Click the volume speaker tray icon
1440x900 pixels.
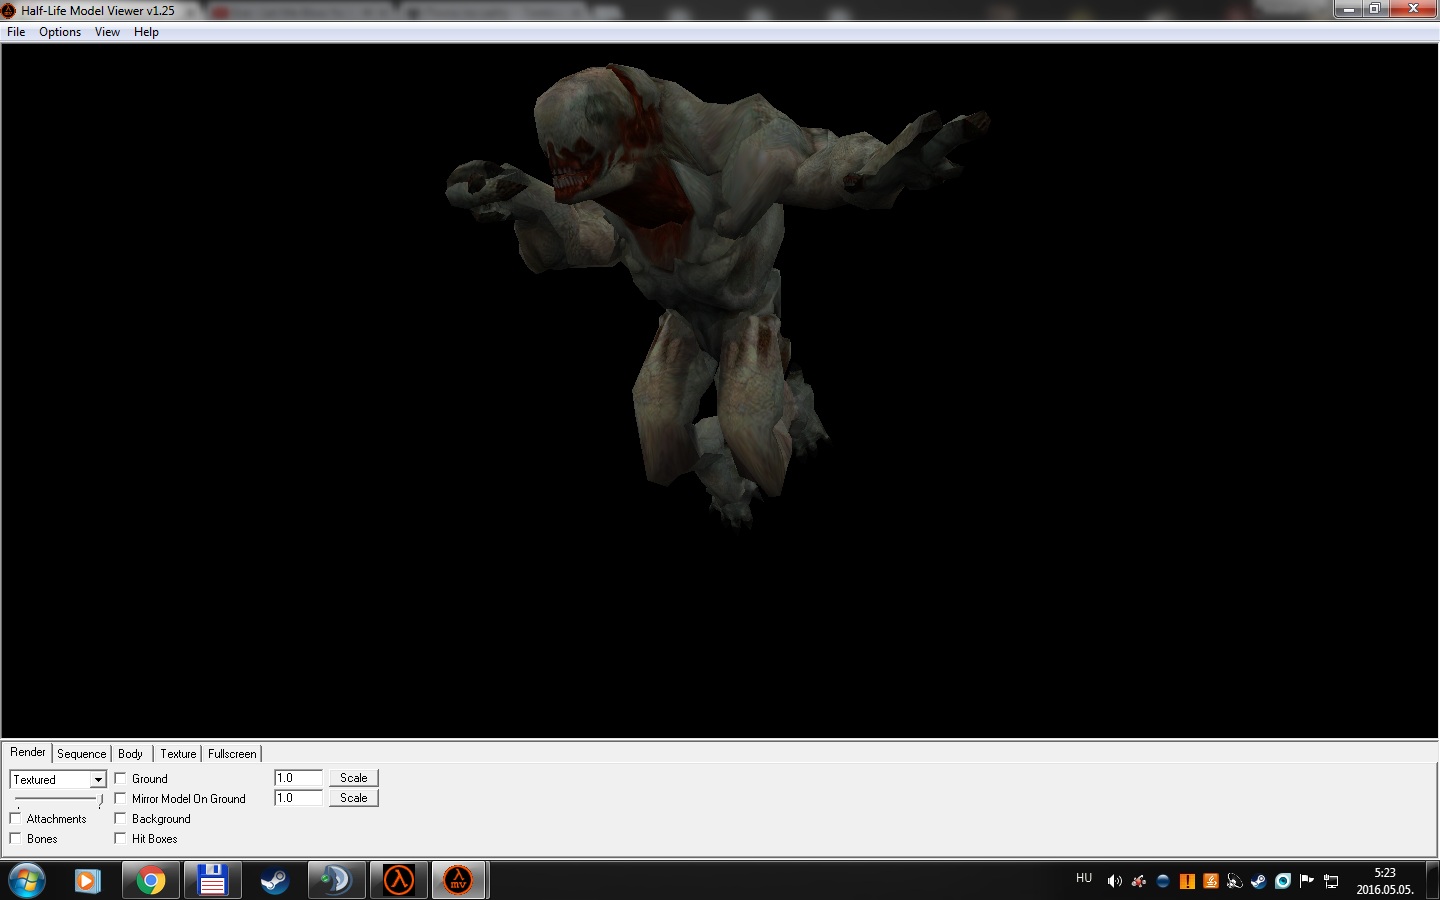[x=1114, y=881]
